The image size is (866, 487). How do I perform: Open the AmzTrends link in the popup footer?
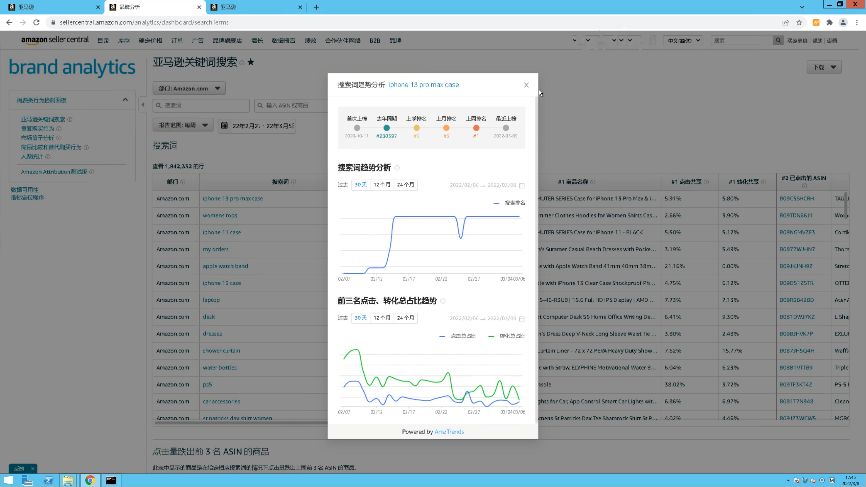449,432
